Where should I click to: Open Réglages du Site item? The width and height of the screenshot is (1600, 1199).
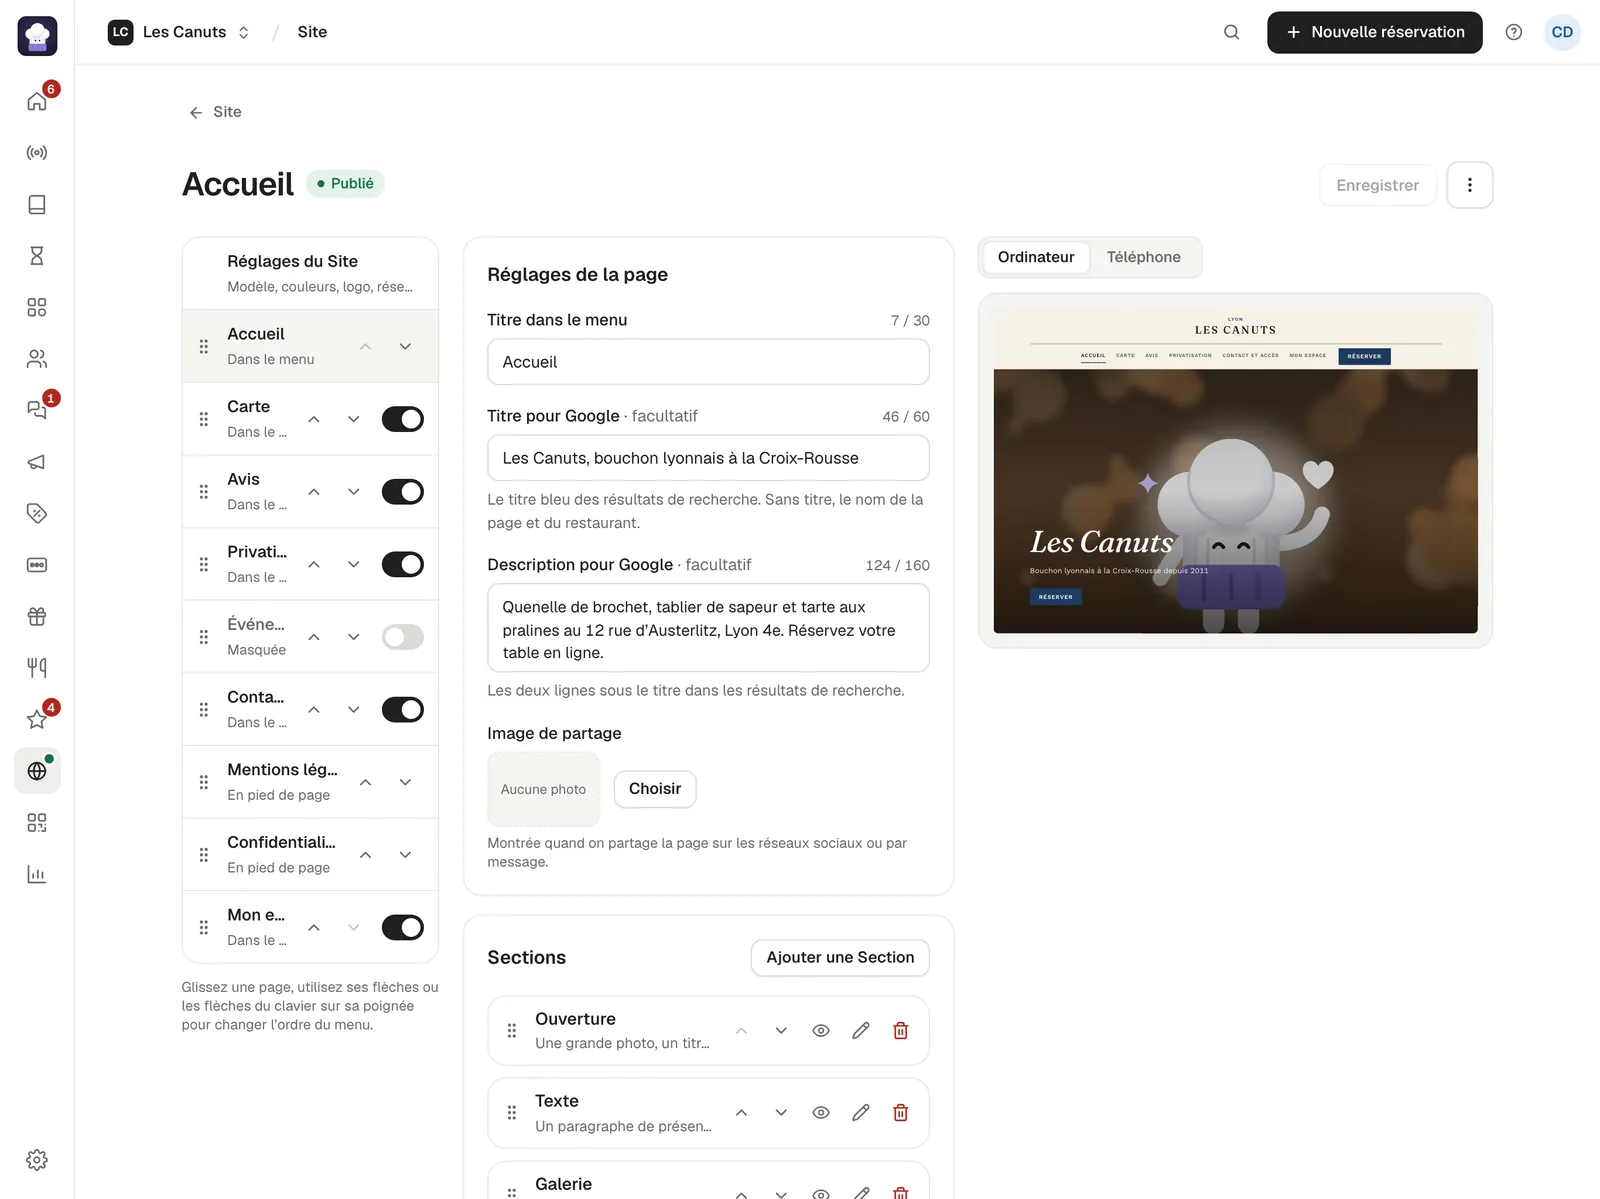pyautogui.click(x=311, y=273)
